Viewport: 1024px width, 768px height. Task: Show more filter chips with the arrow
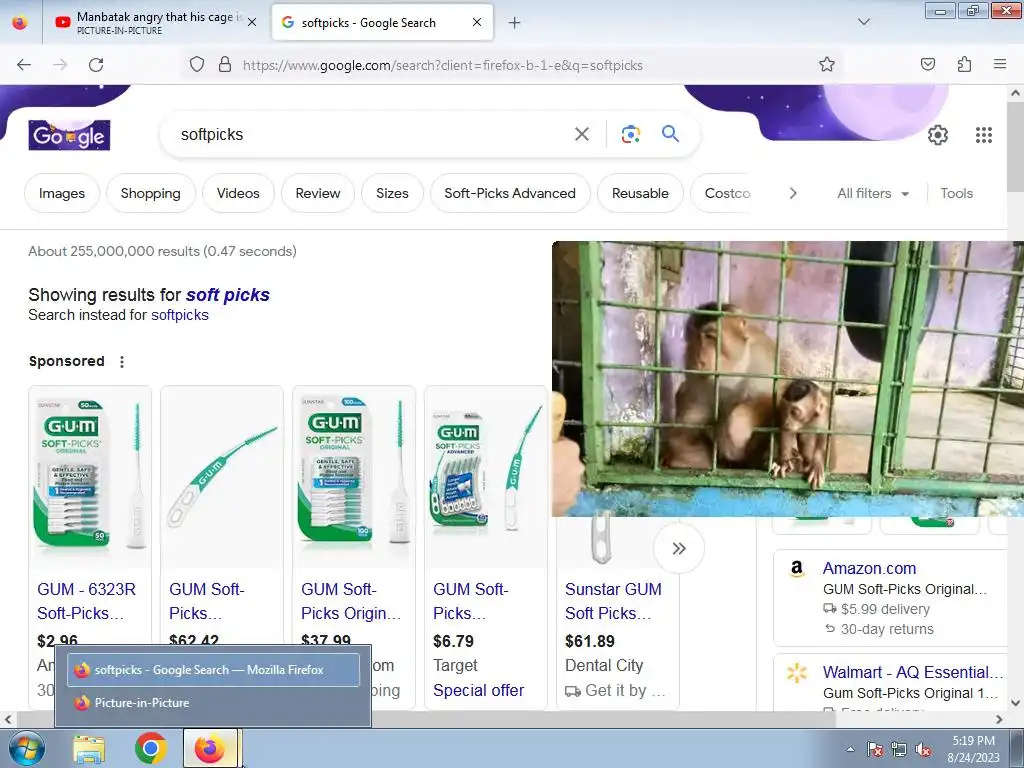coord(793,193)
